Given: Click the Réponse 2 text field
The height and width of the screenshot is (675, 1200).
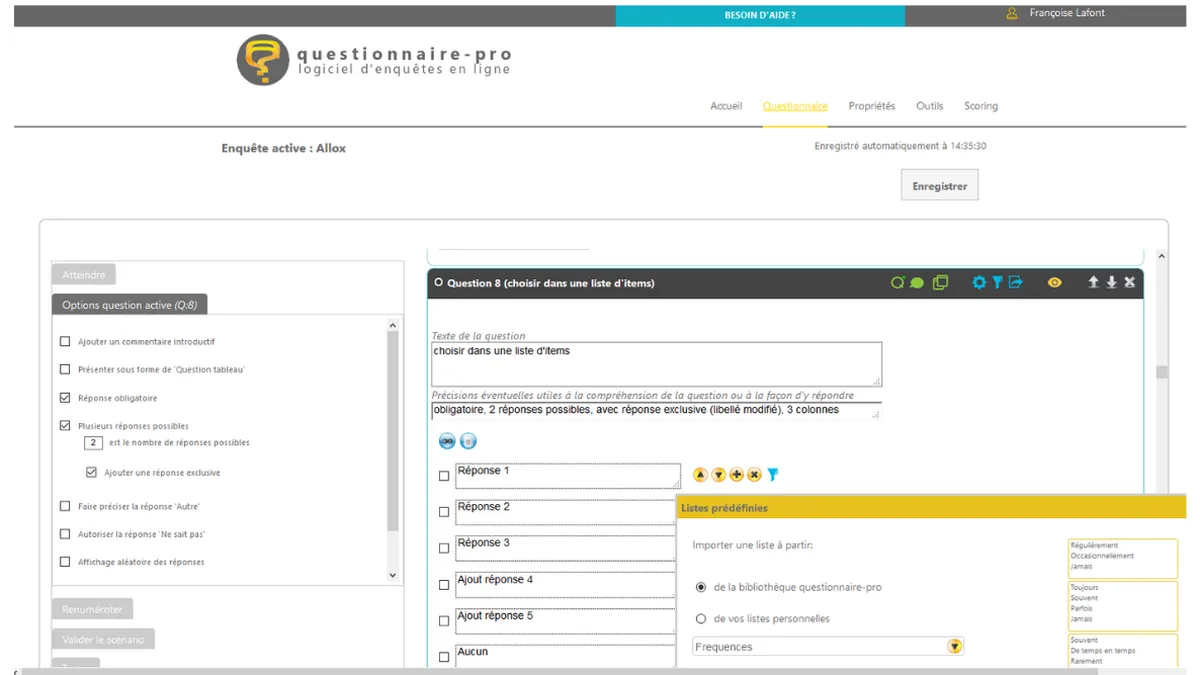Looking at the screenshot, I should (x=566, y=512).
